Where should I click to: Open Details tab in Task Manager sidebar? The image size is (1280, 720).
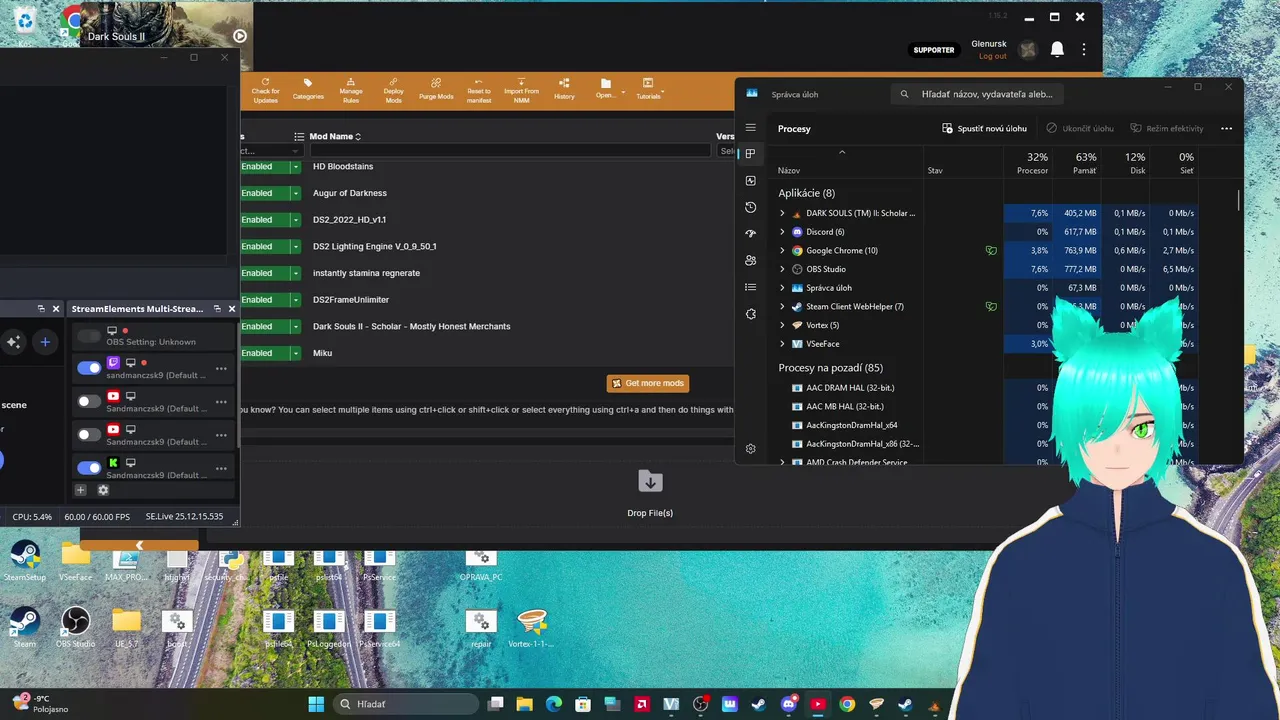(x=751, y=287)
